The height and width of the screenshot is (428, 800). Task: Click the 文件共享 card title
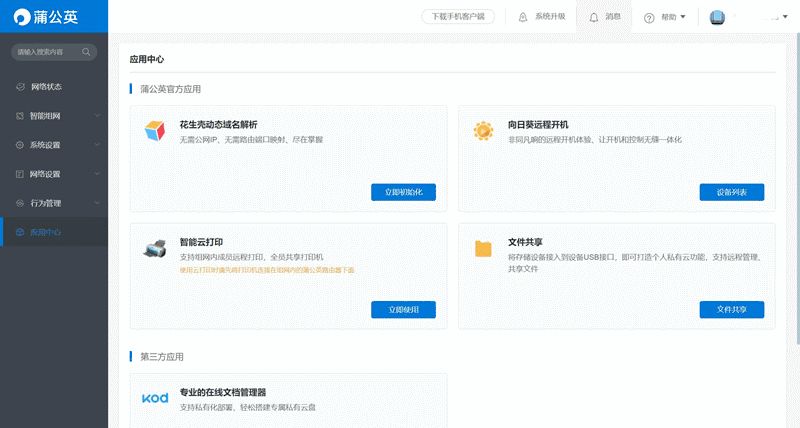click(525, 242)
